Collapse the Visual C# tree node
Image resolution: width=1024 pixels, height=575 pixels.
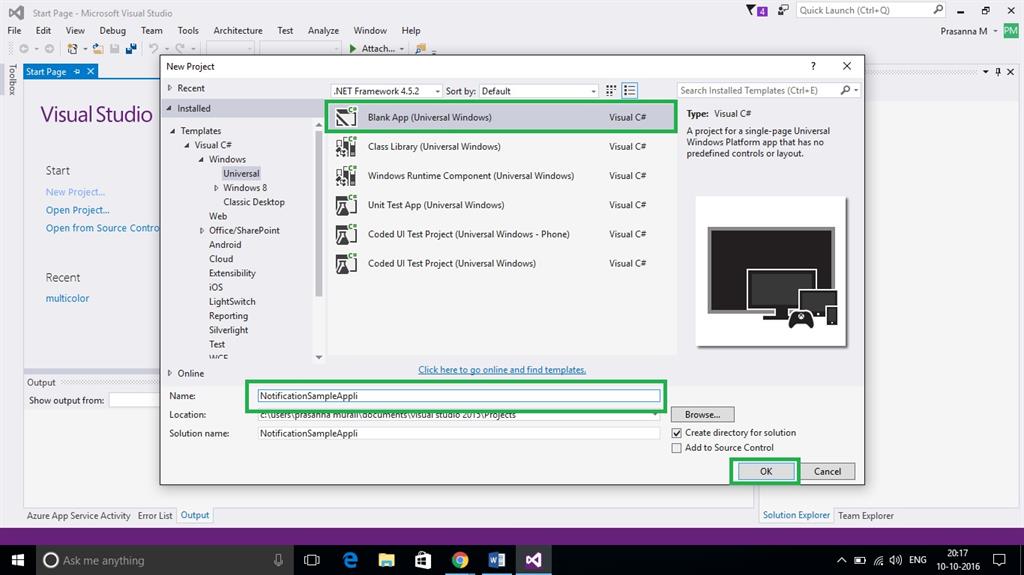[187, 145]
